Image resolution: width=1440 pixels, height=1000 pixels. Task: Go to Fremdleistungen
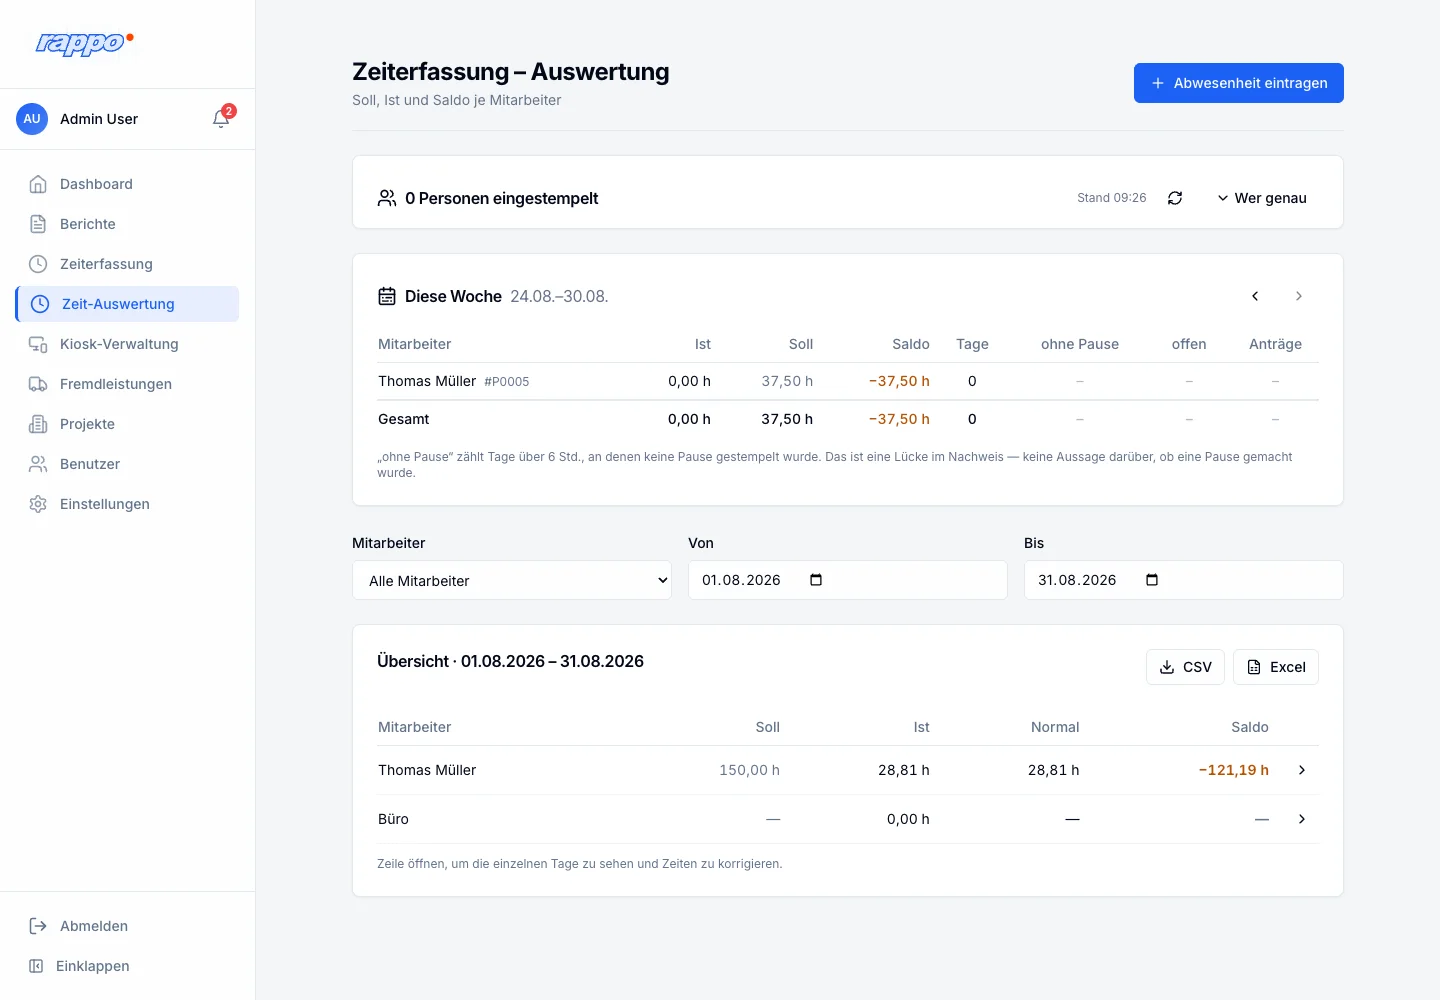coord(127,384)
